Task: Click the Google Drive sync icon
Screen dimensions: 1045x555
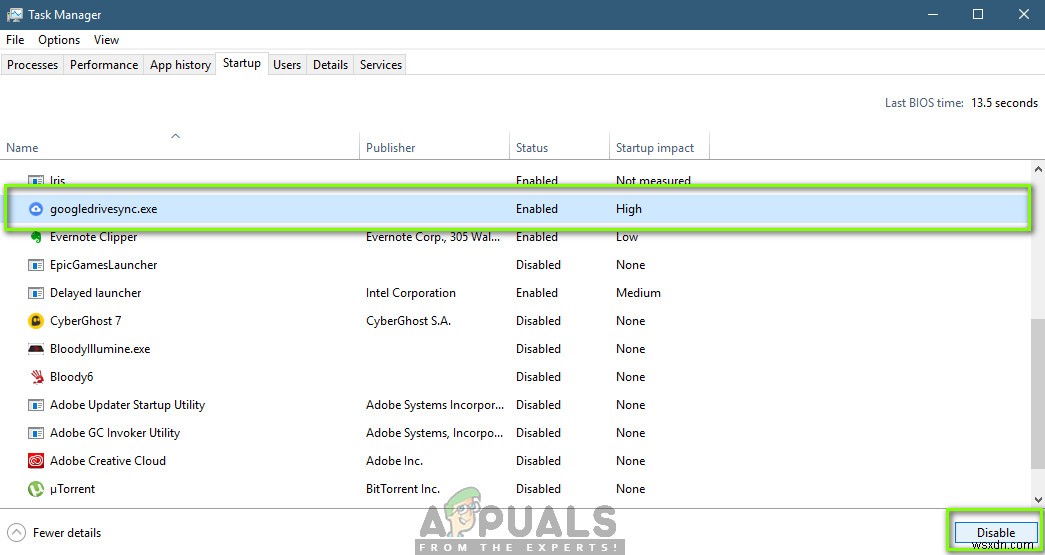Action: point(36,209)
